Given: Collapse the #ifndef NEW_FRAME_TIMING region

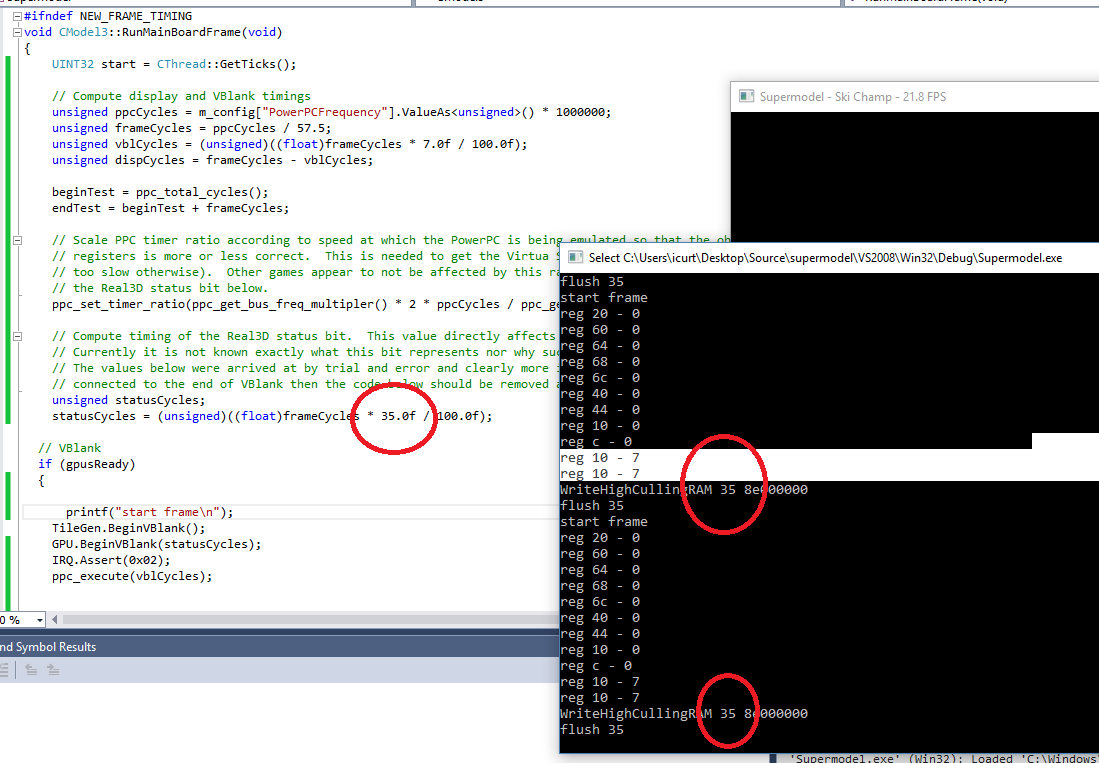Looking at the screenshot, I should pyautogui.click(x=18, y=16).
